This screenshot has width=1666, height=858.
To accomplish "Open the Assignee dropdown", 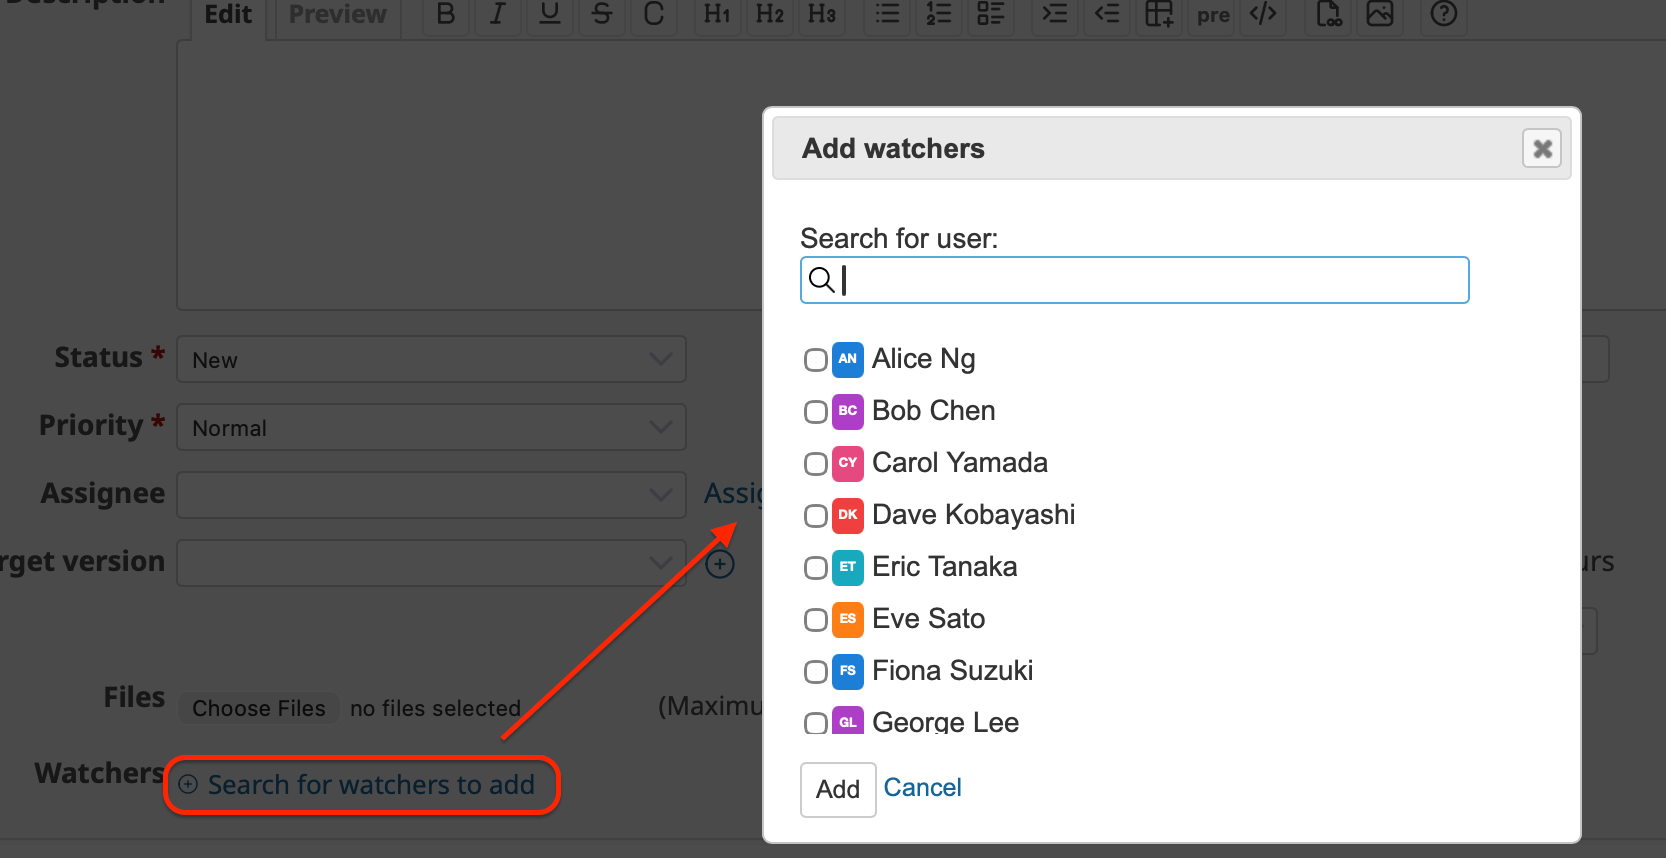I will [431, 496].
